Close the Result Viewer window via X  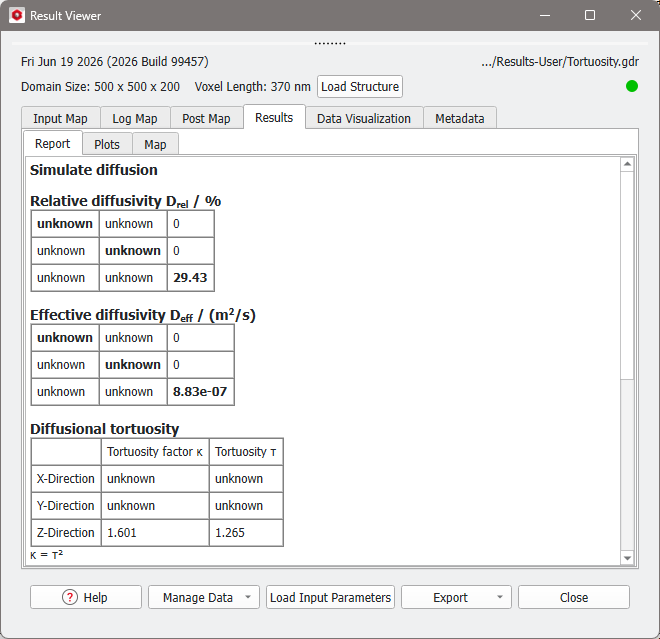[636, 16]
